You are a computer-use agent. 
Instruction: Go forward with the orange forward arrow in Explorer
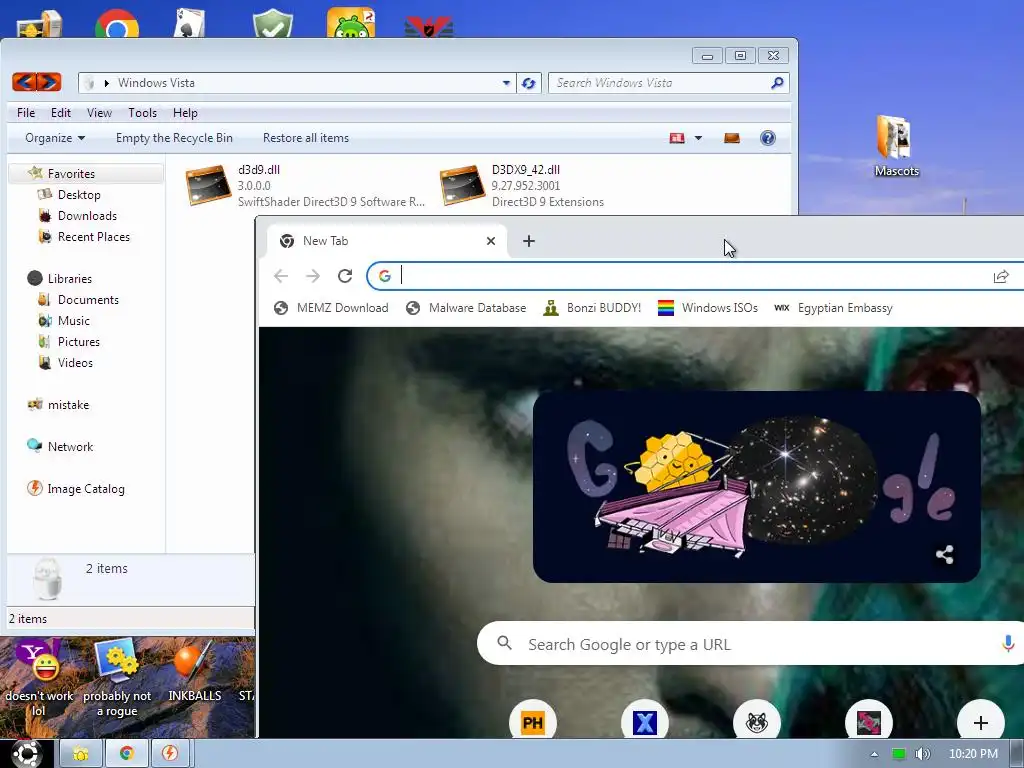pyautogui.click(x=49, y=82)
